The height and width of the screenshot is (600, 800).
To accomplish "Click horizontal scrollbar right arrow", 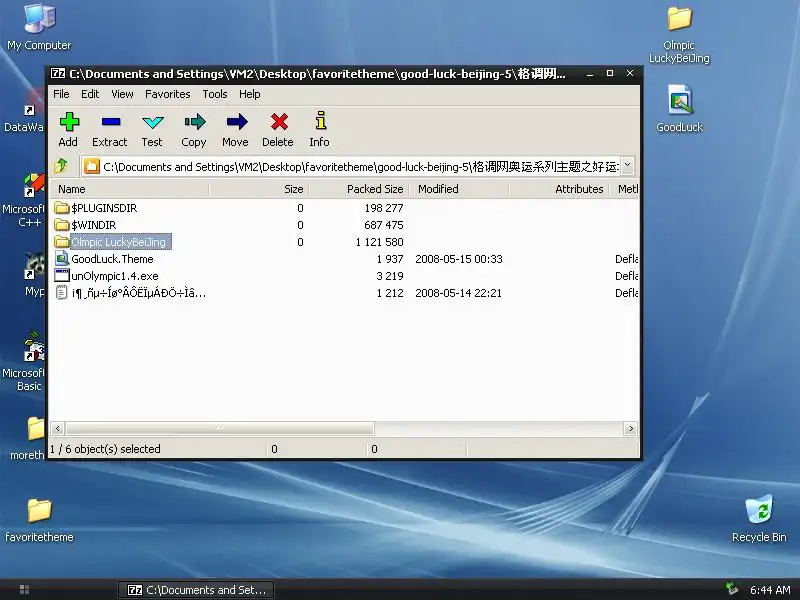I will tap(631, 429).
